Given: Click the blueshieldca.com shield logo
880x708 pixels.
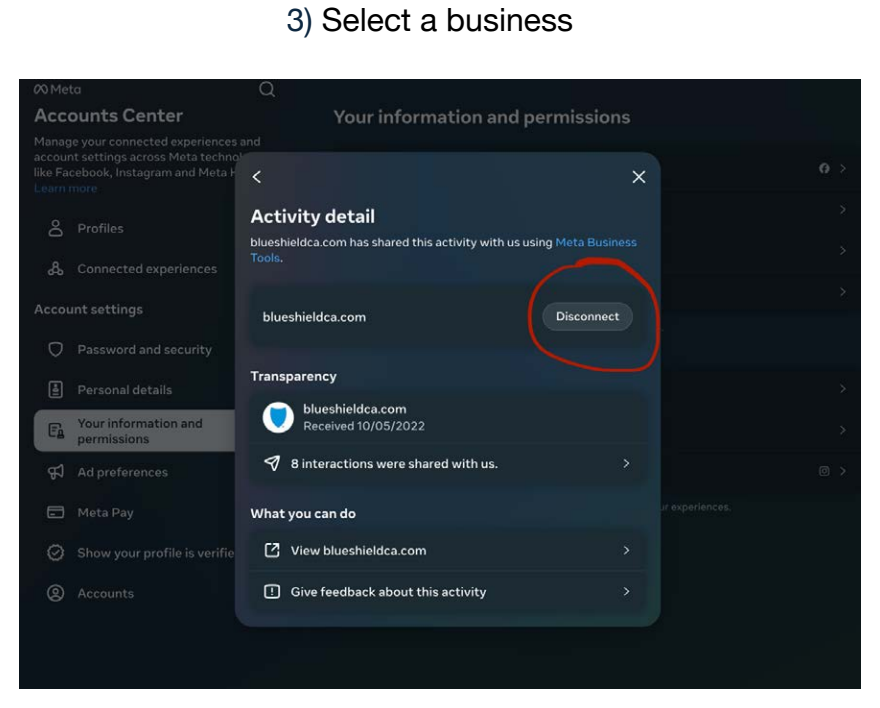Looking at the screenshot, I should (x=278, y=417).
